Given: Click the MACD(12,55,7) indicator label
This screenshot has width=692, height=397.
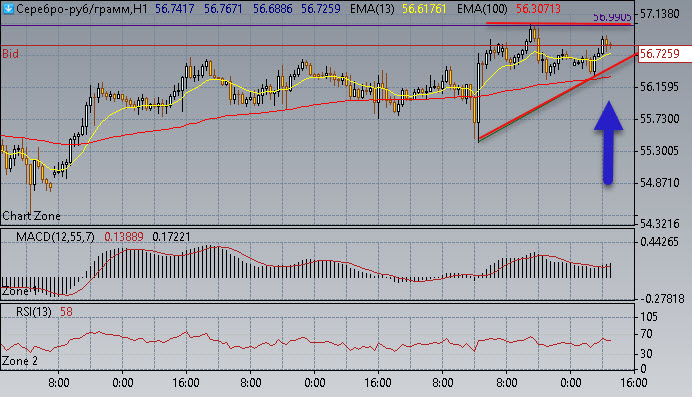Looking at the screenshot, I should point(55,237).
